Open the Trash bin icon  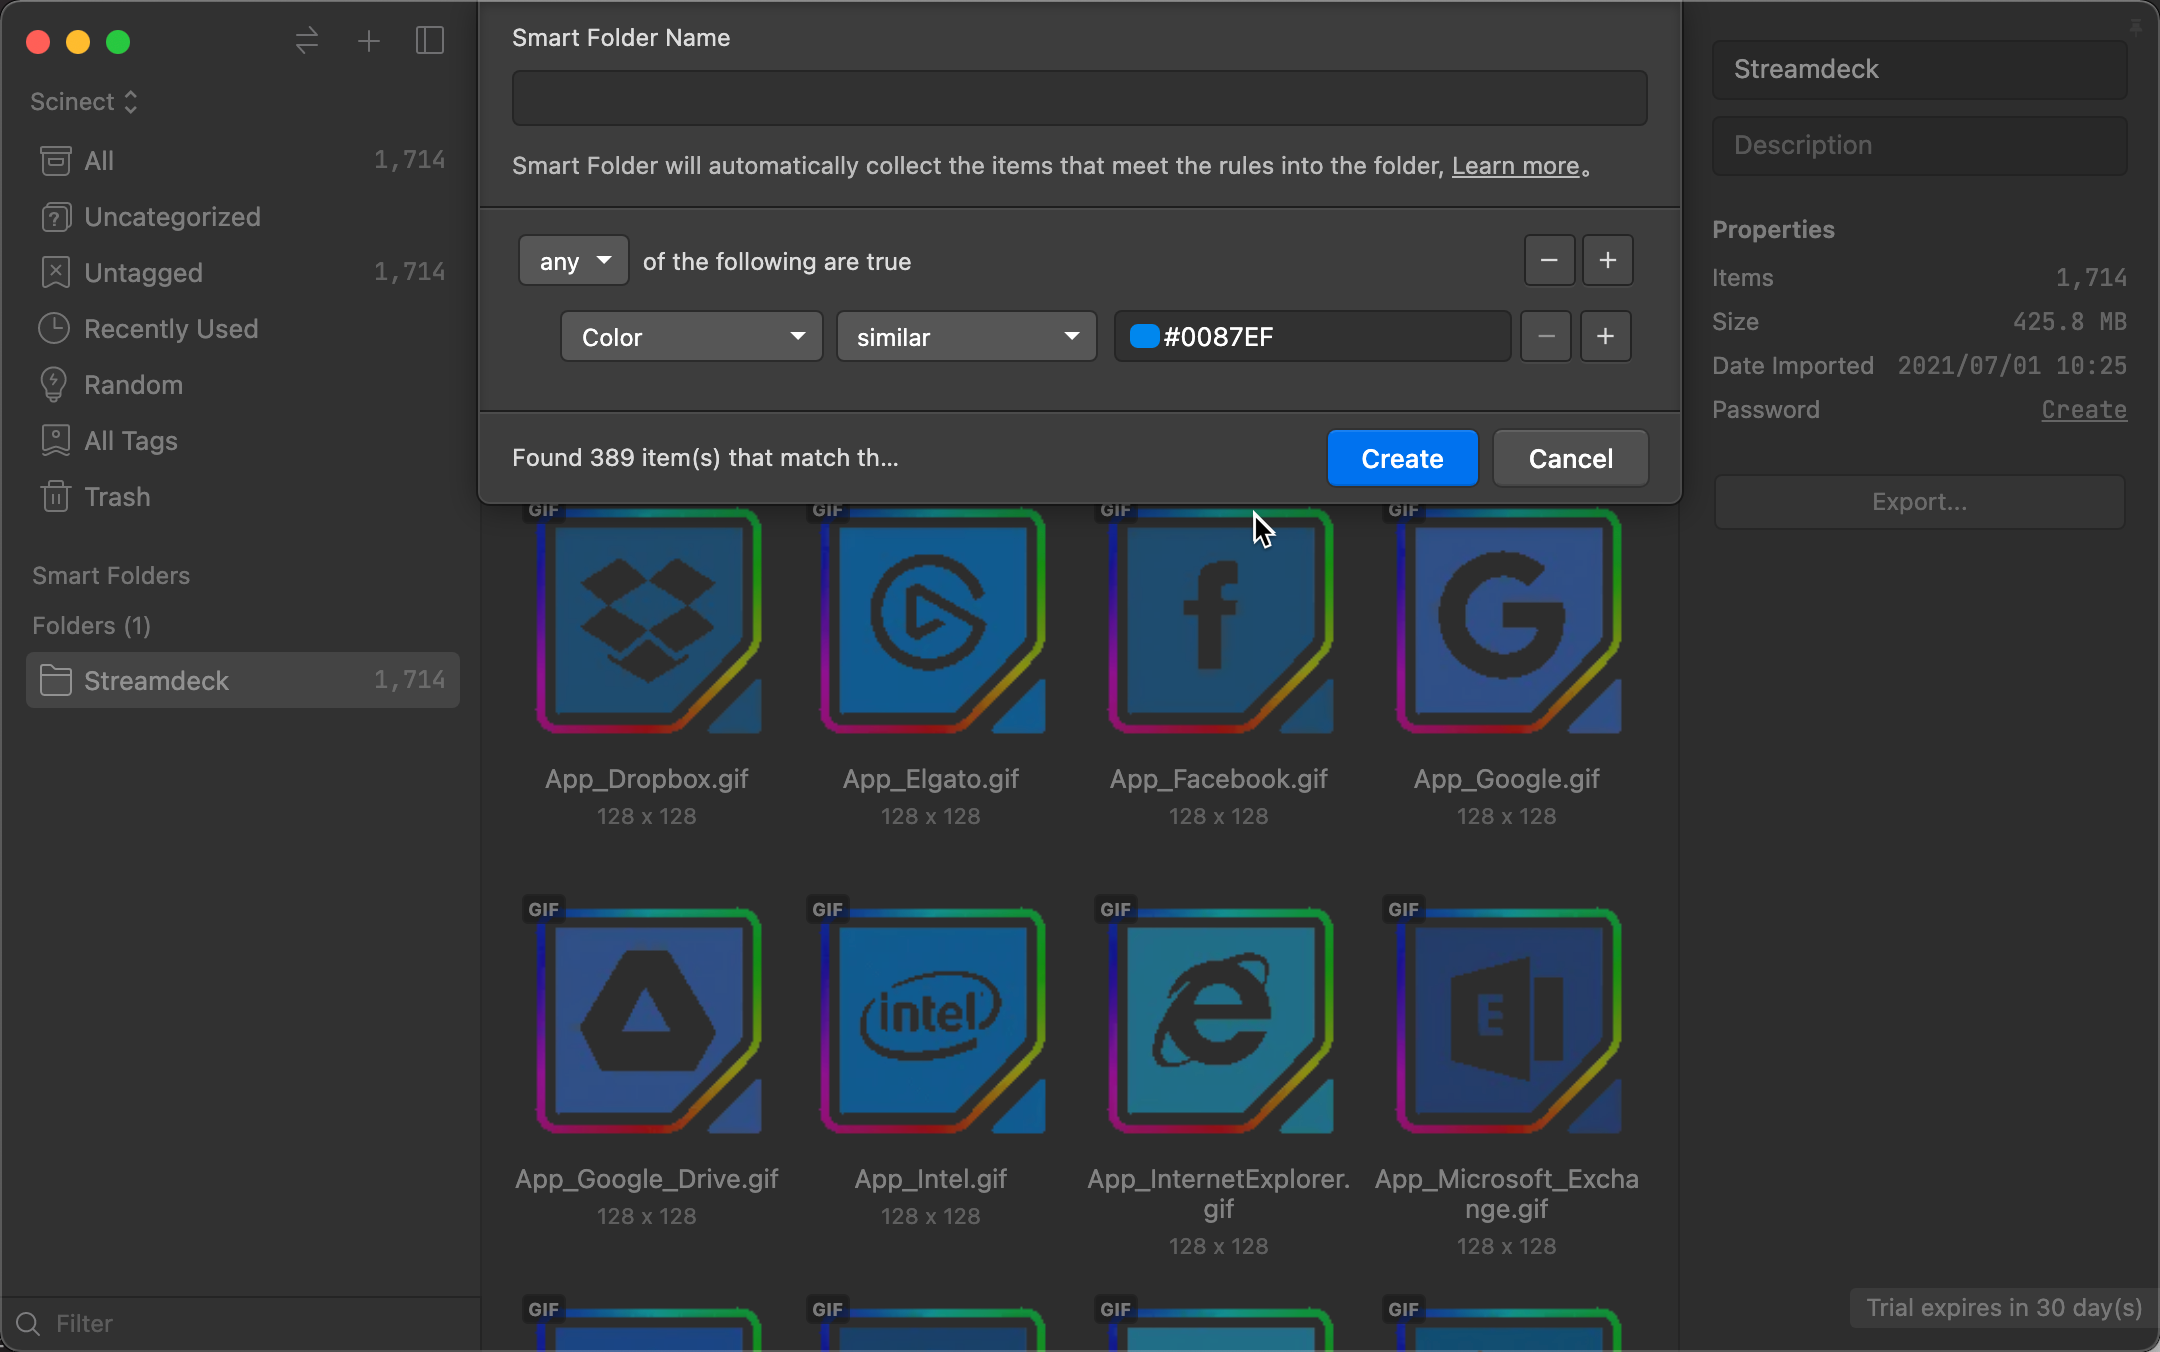(55, 496)
